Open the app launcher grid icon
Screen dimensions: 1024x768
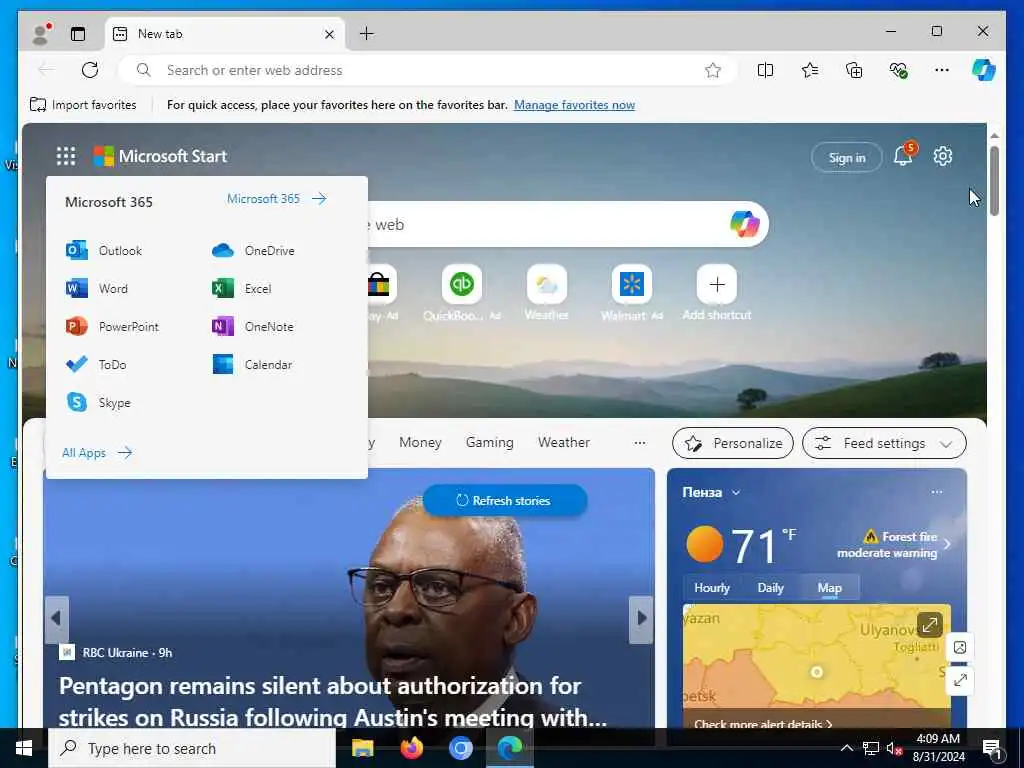[66, 156]
